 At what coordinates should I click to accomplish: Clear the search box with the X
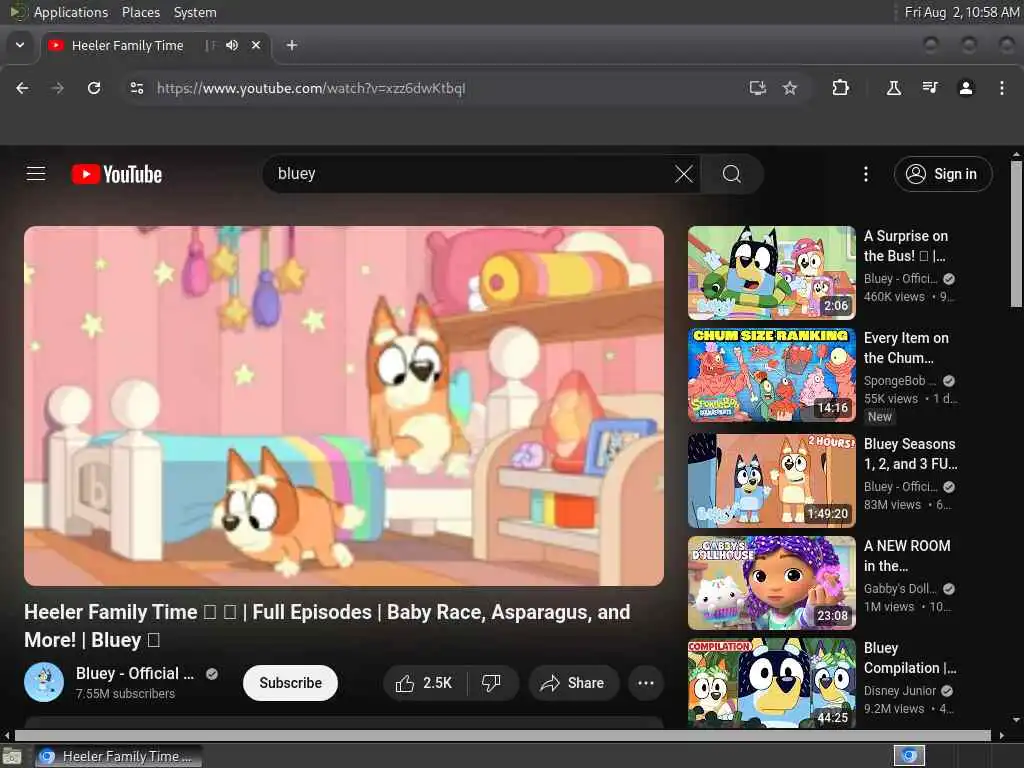pos(683,174)
